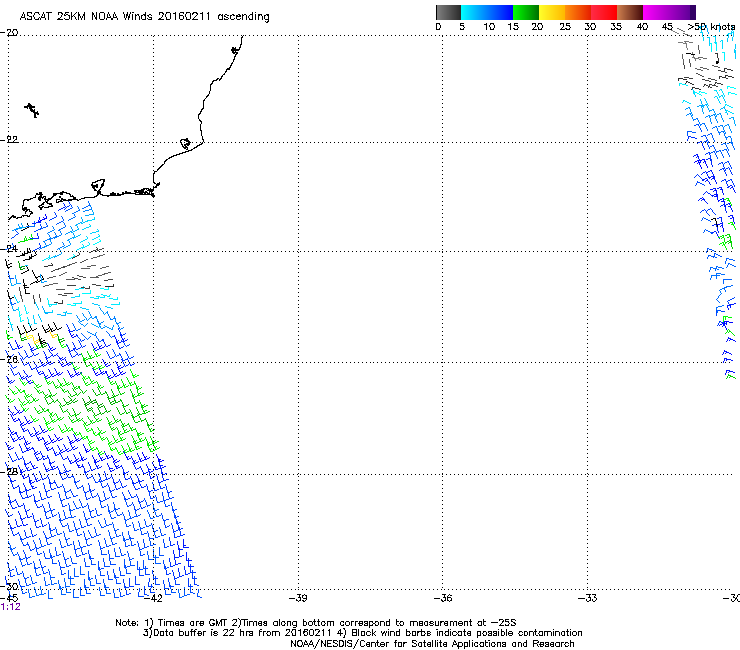The width and height of the screenshot is (740, 650).
Task: Click the NOAA/NESDIS Center credit line
Action: coord(432,644)
